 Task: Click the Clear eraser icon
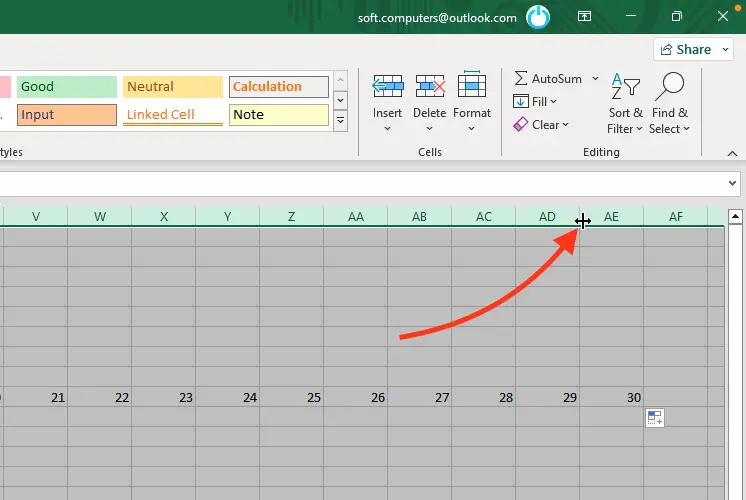pyautogui.click(x=521, y=124)
